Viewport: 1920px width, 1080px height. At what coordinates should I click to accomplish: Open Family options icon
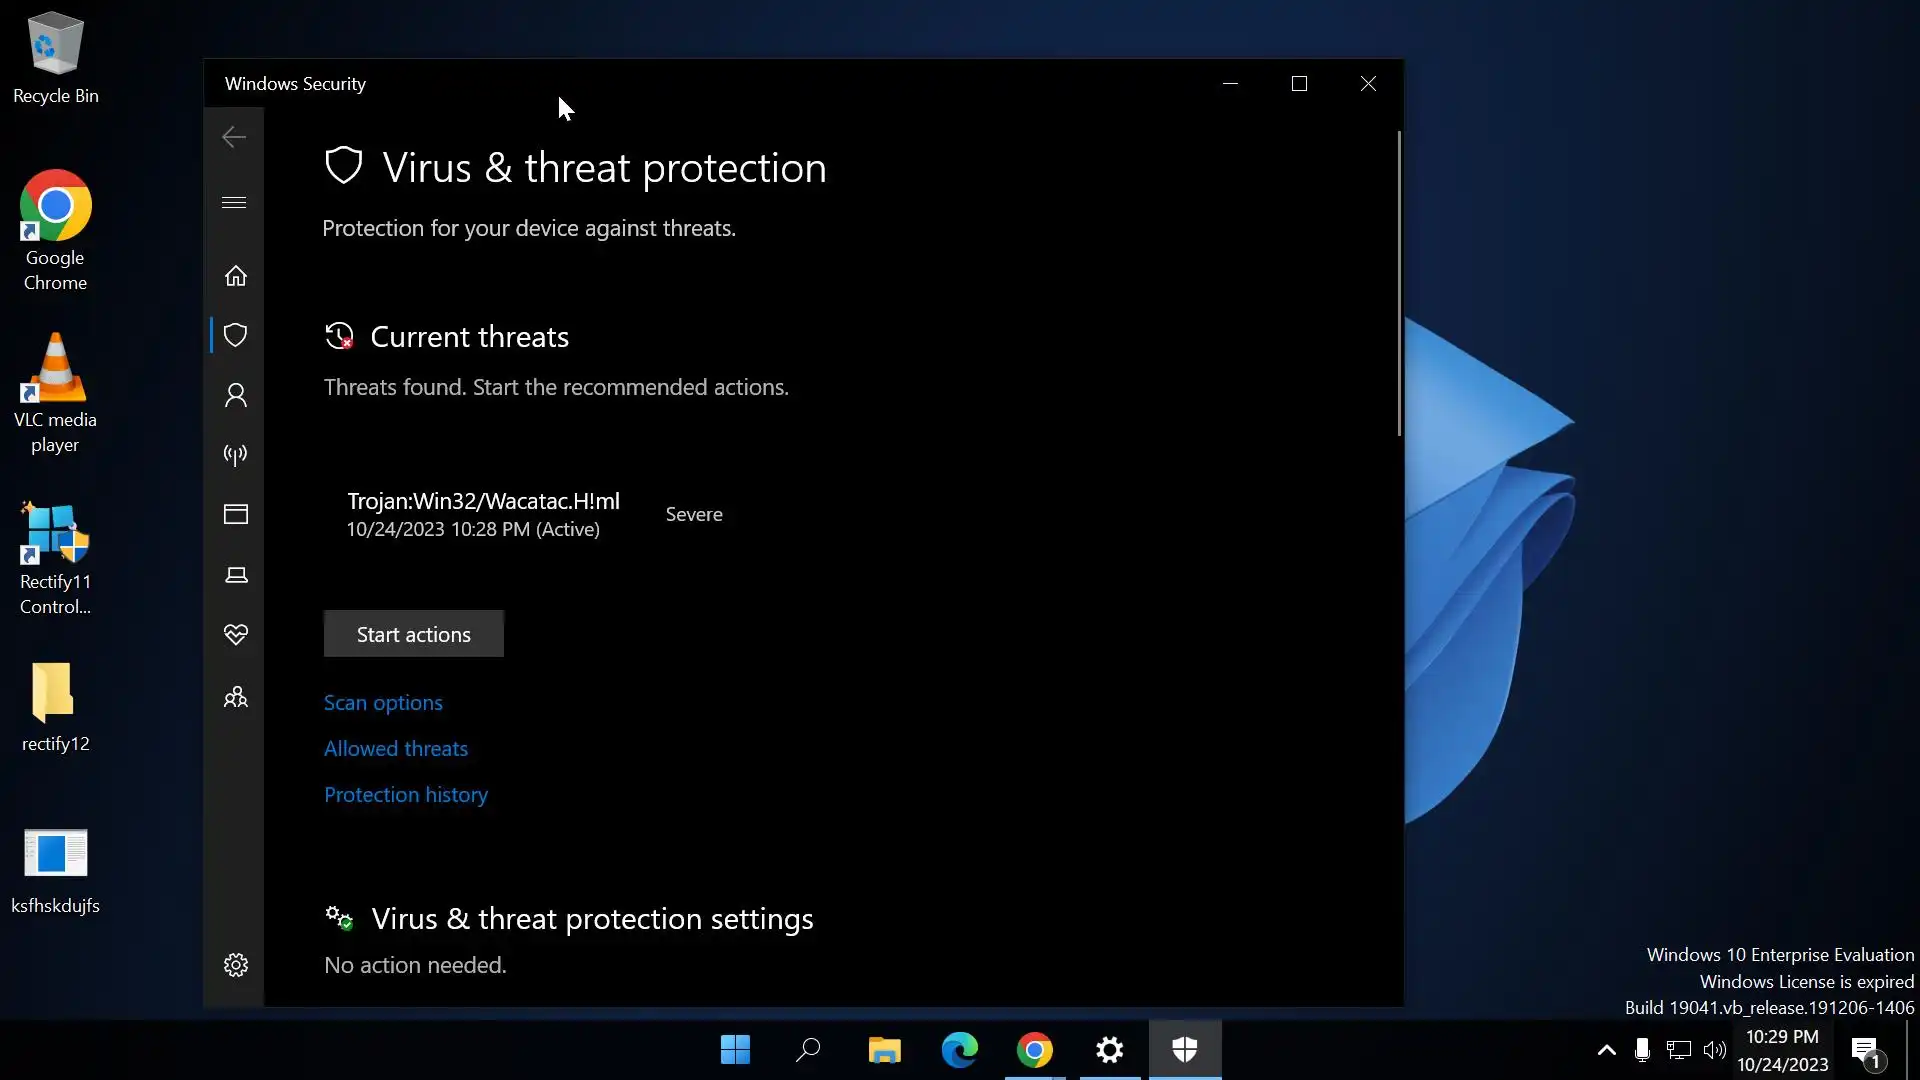click(236, 697)
